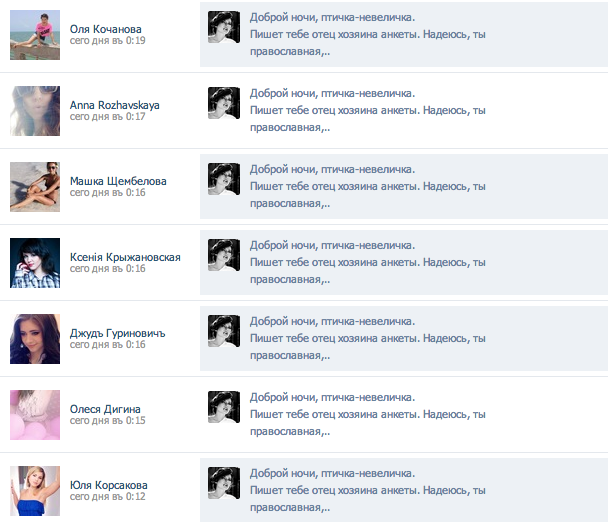Open Машка Щембелова's beach photo avatar

[35, 187]
